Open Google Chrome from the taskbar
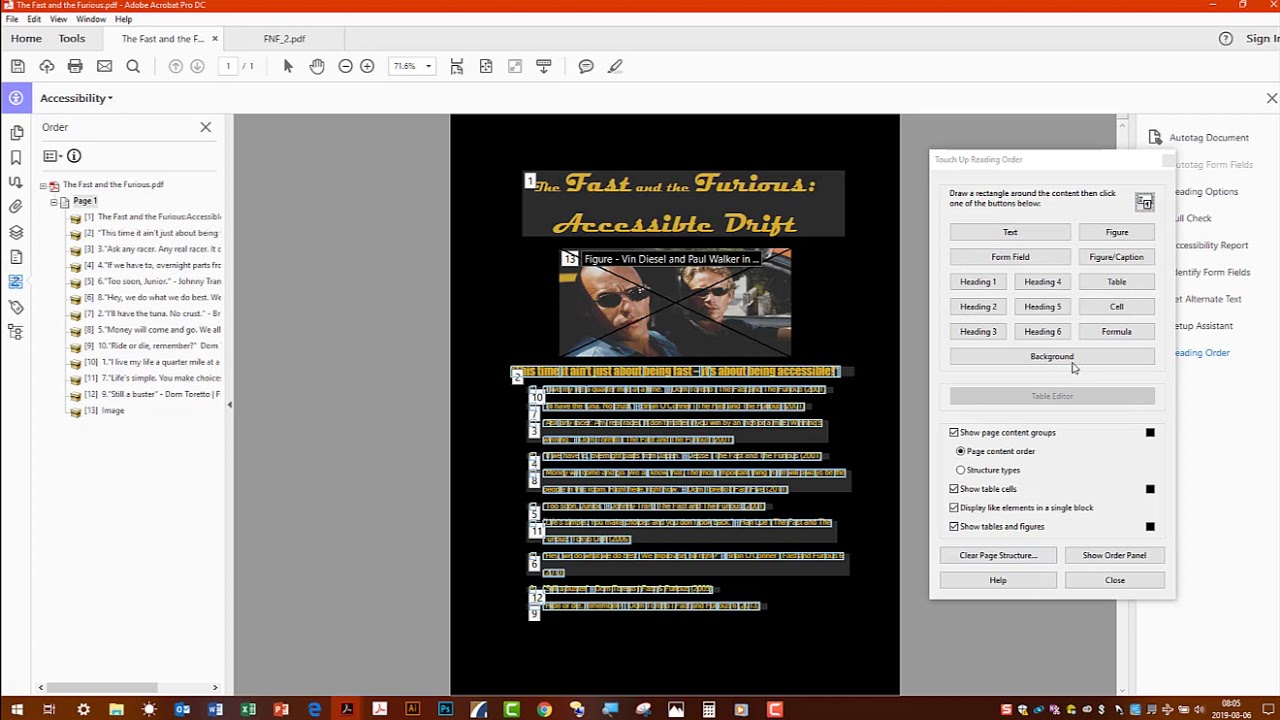The image size is (1280, 720). [544, 709]
